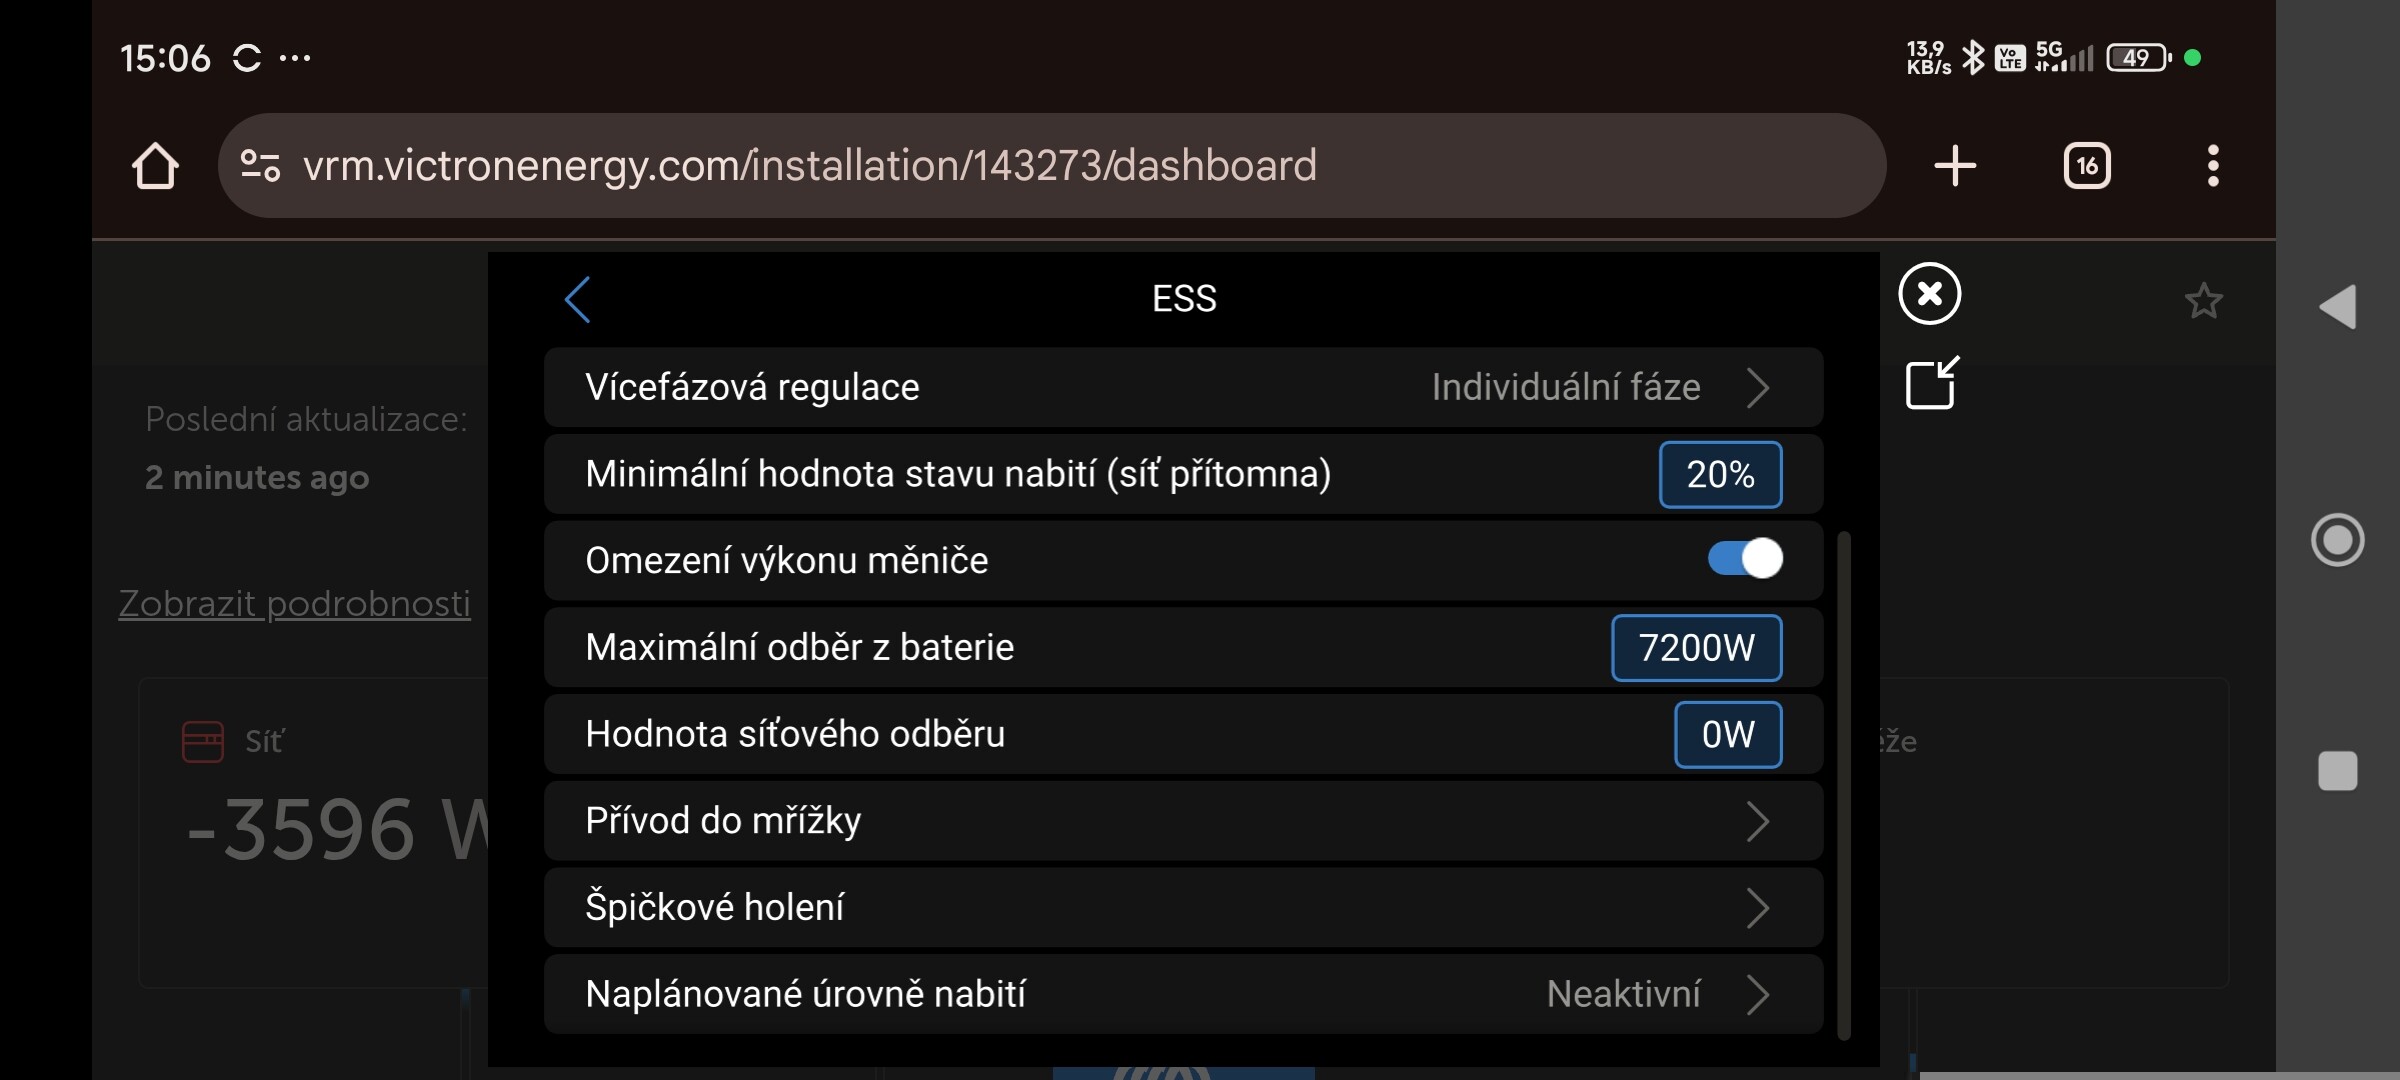Close the ESS settings overlay

(1929, 294)
